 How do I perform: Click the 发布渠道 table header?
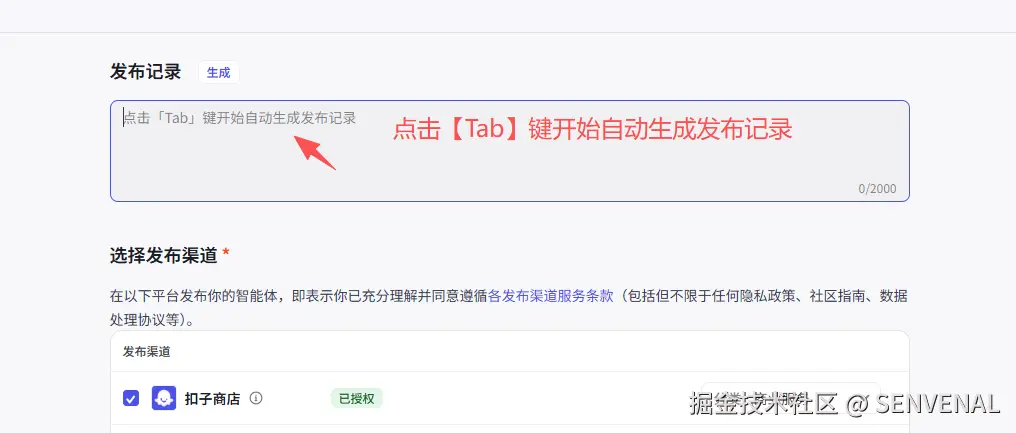146,351
